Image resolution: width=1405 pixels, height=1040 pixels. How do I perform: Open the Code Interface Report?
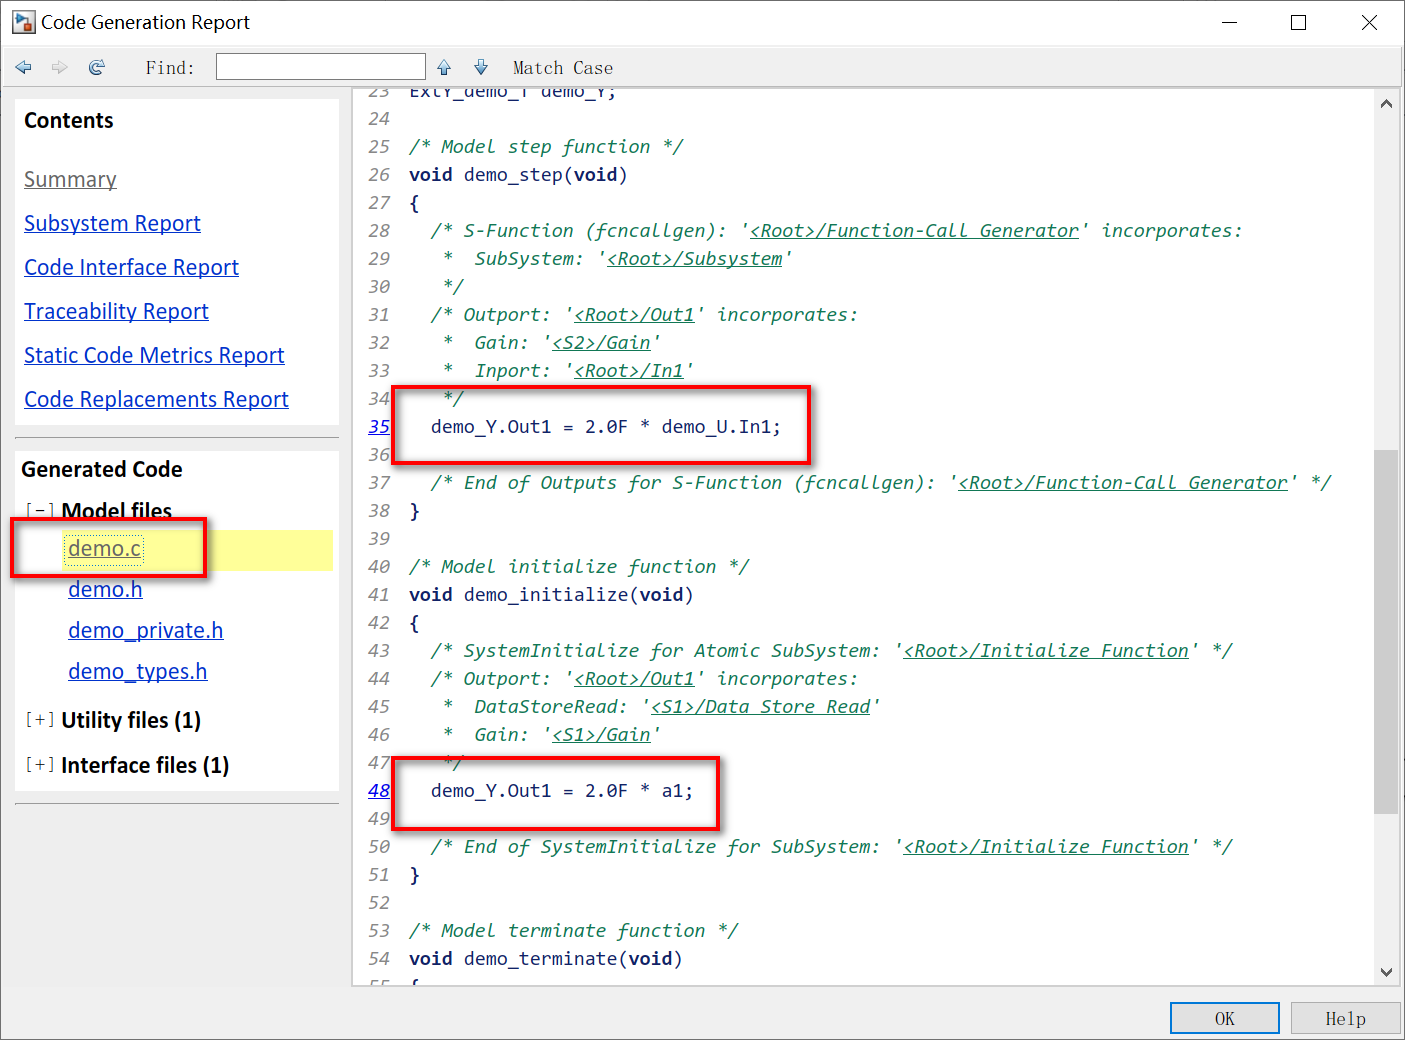tap(131, 268)
